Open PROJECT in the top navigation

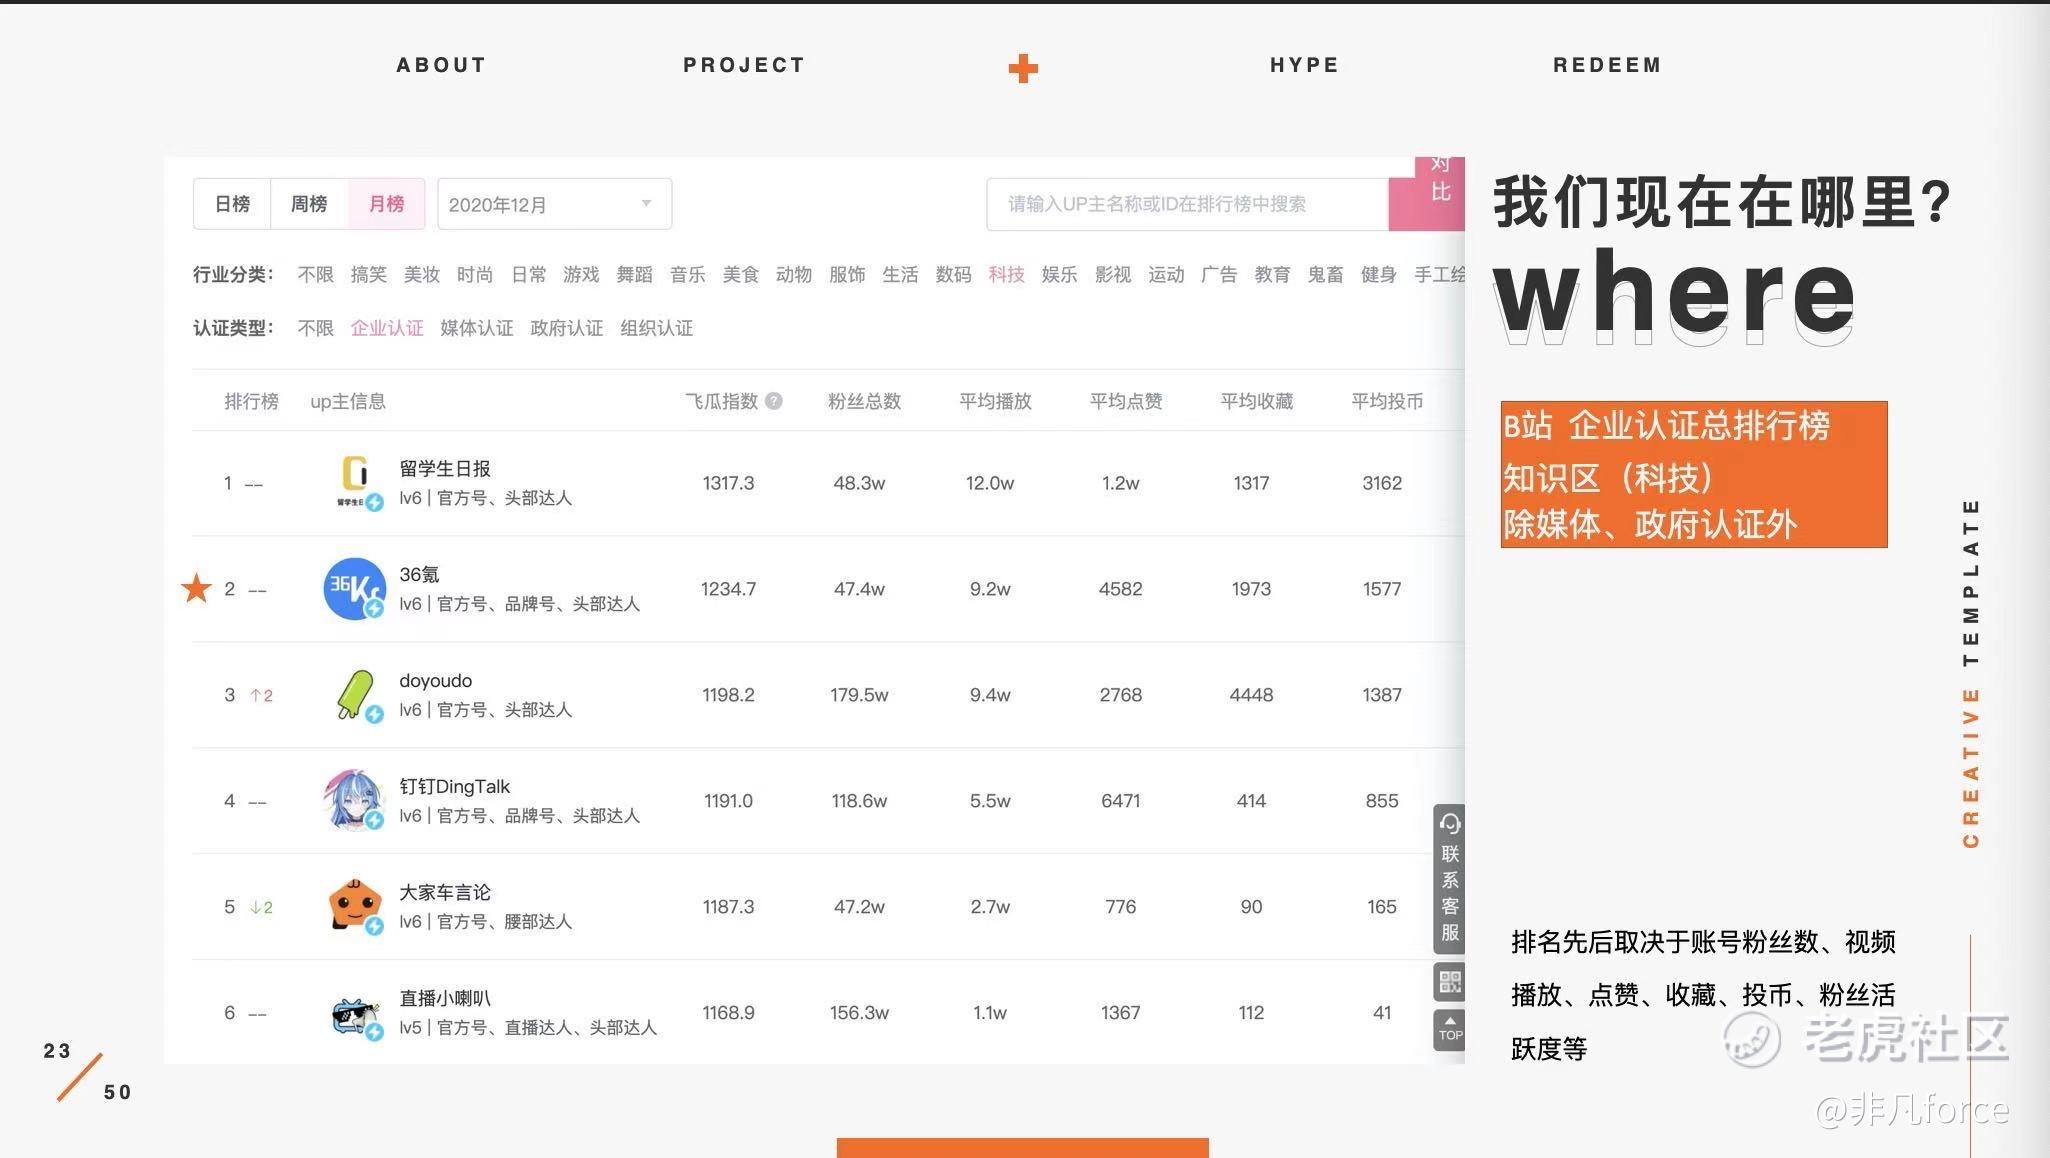pos(744,65)
